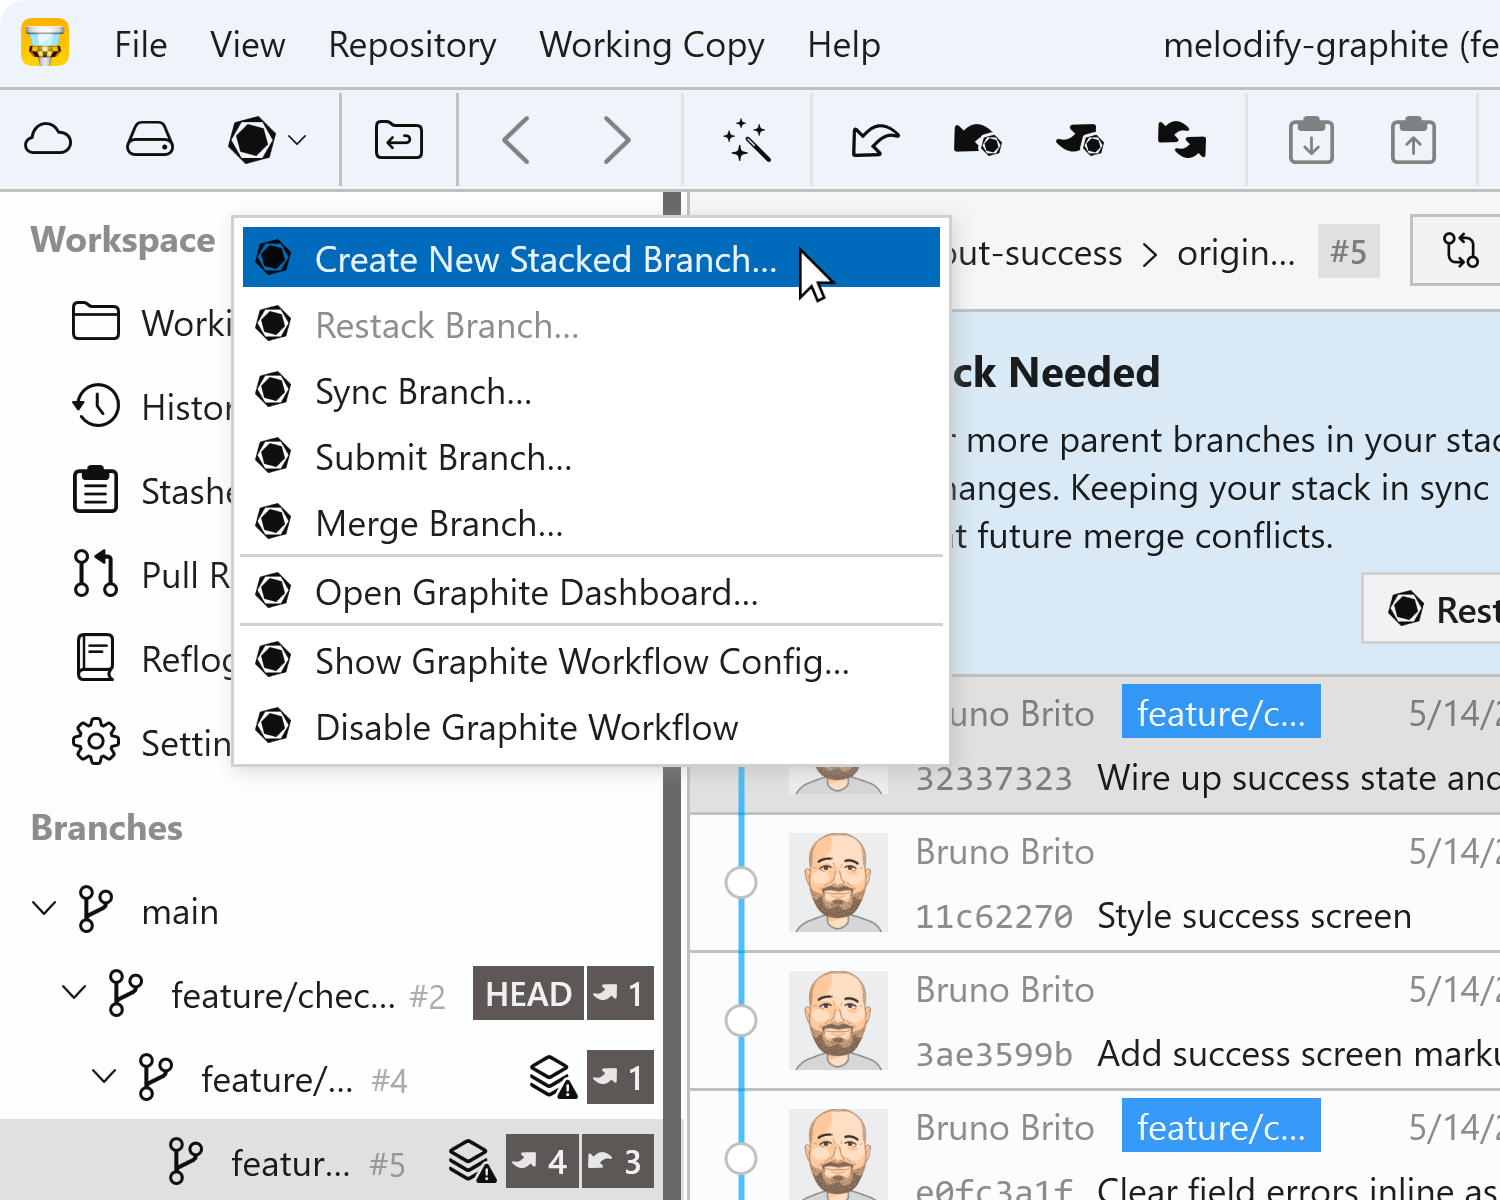Image resolution: width=1500 pixels, height=1200 pixels.
Task: Click the #5 pull request badge in the header
Action: click(x=1348, y=252)
